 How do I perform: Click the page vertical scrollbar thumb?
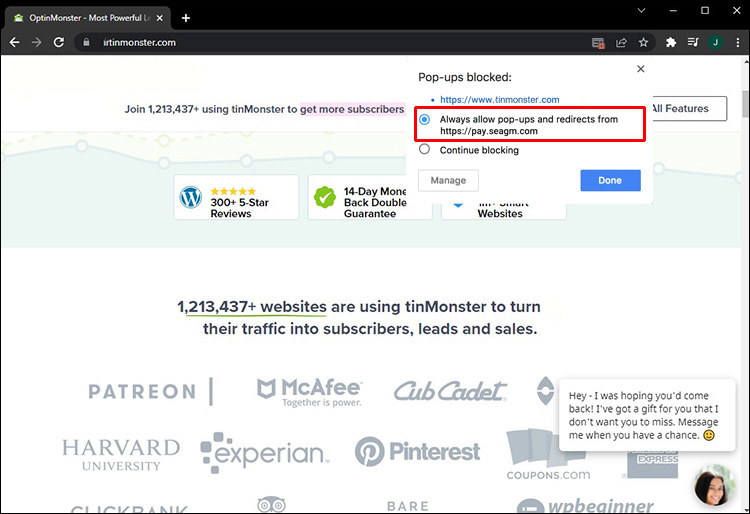point(745,103)
